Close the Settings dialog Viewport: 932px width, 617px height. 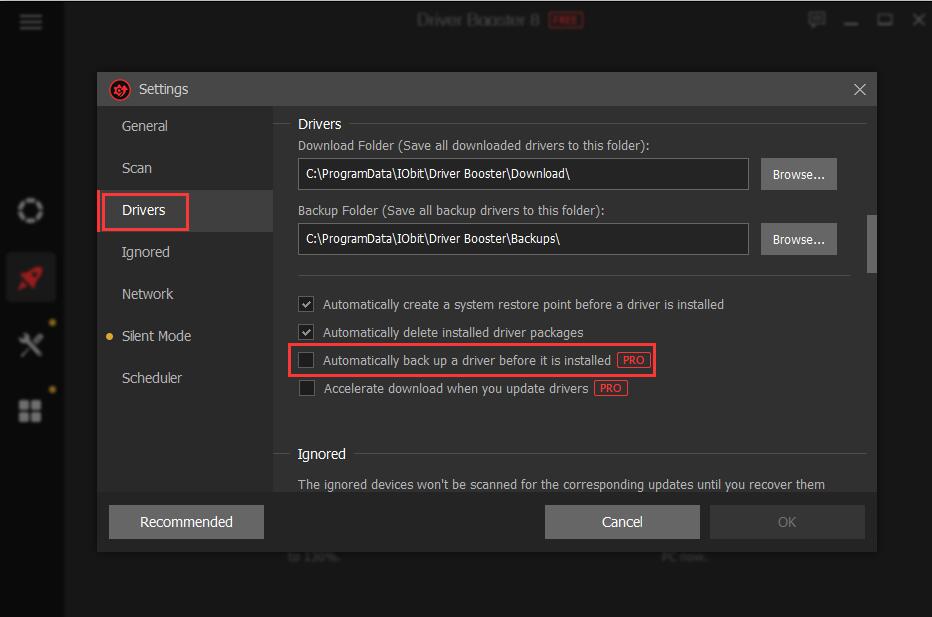tap(859, 90)
